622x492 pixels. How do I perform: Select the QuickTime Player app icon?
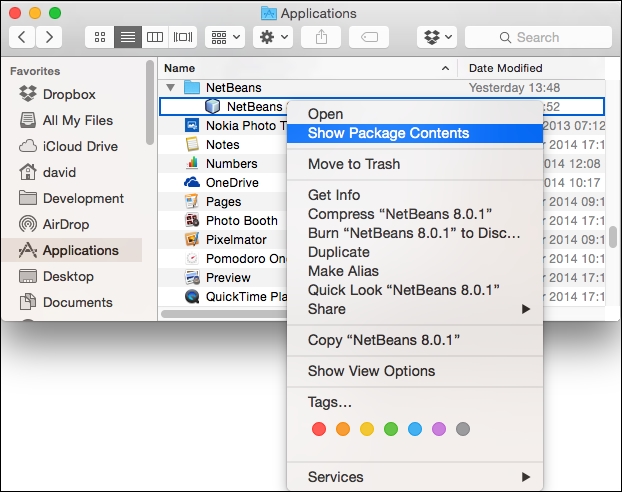pos(192,296)
